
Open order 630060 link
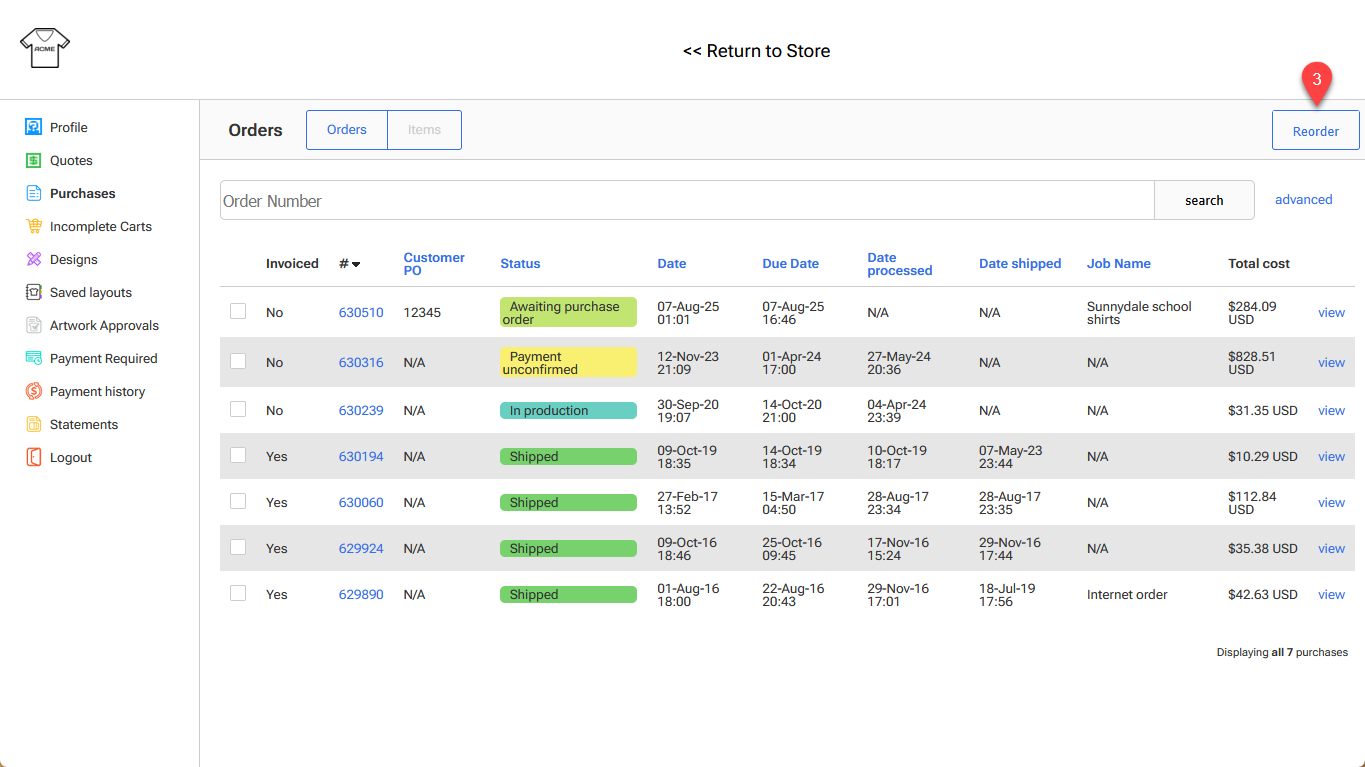361,502
